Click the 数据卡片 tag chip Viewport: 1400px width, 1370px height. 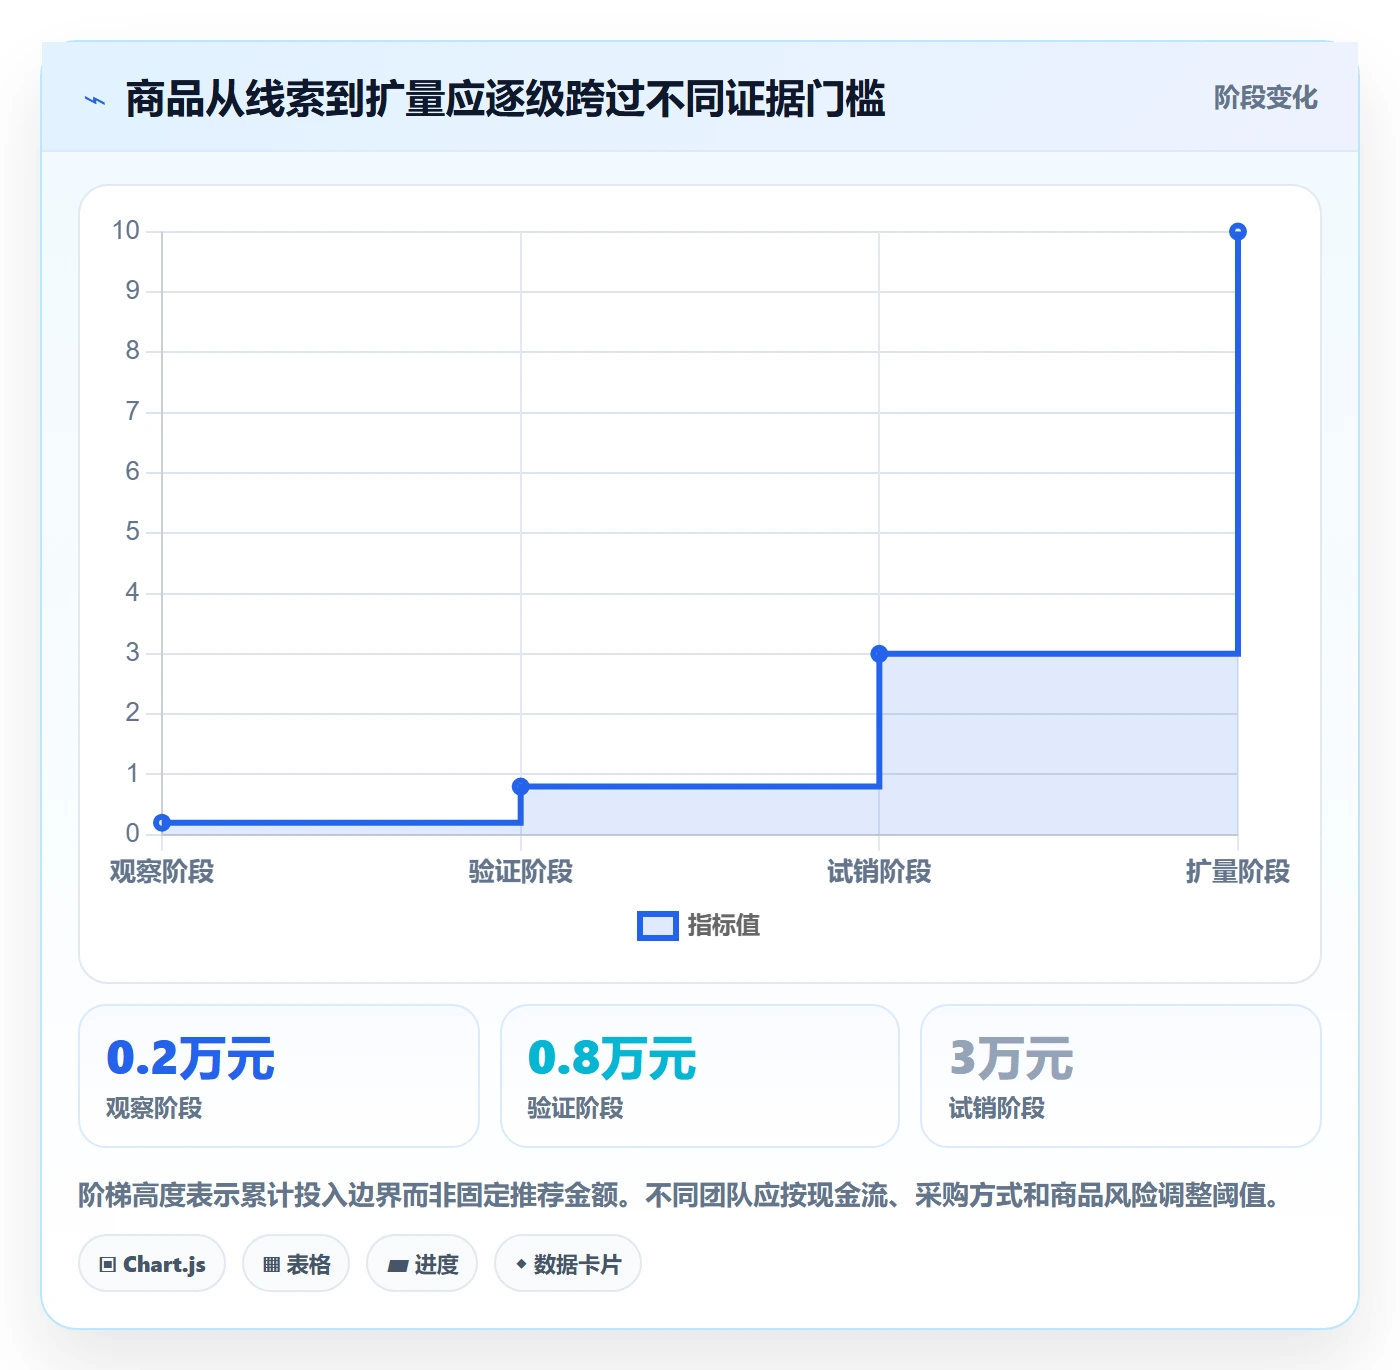click(568, 1264)
